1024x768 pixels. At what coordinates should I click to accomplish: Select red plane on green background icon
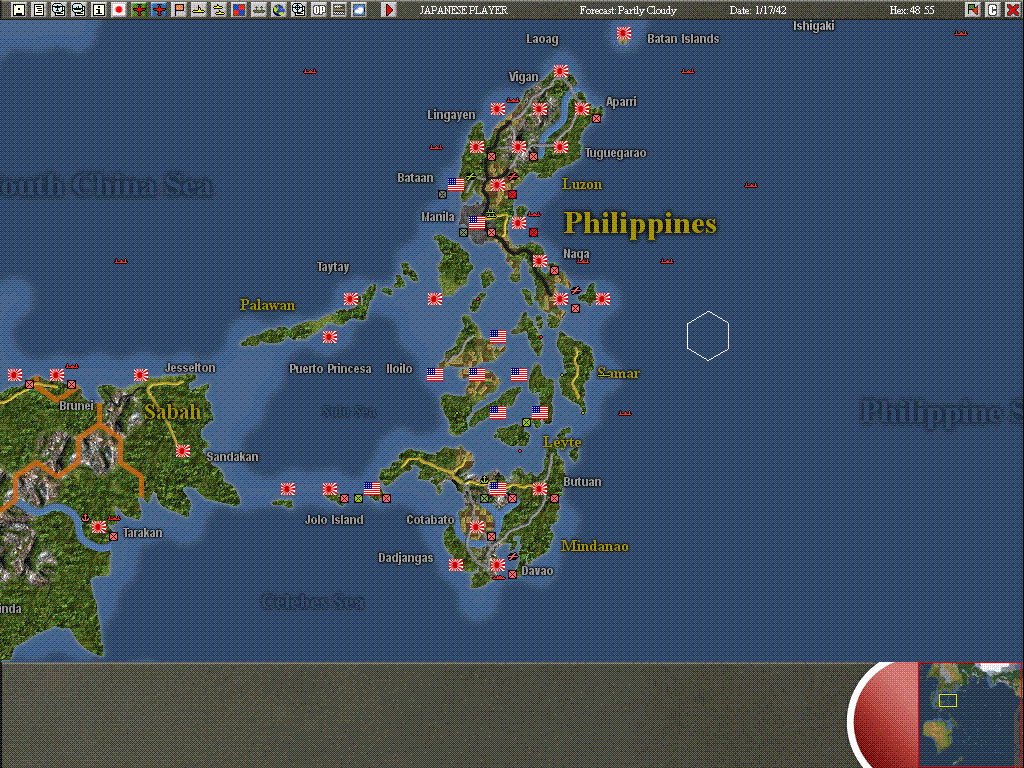(138, 10)
